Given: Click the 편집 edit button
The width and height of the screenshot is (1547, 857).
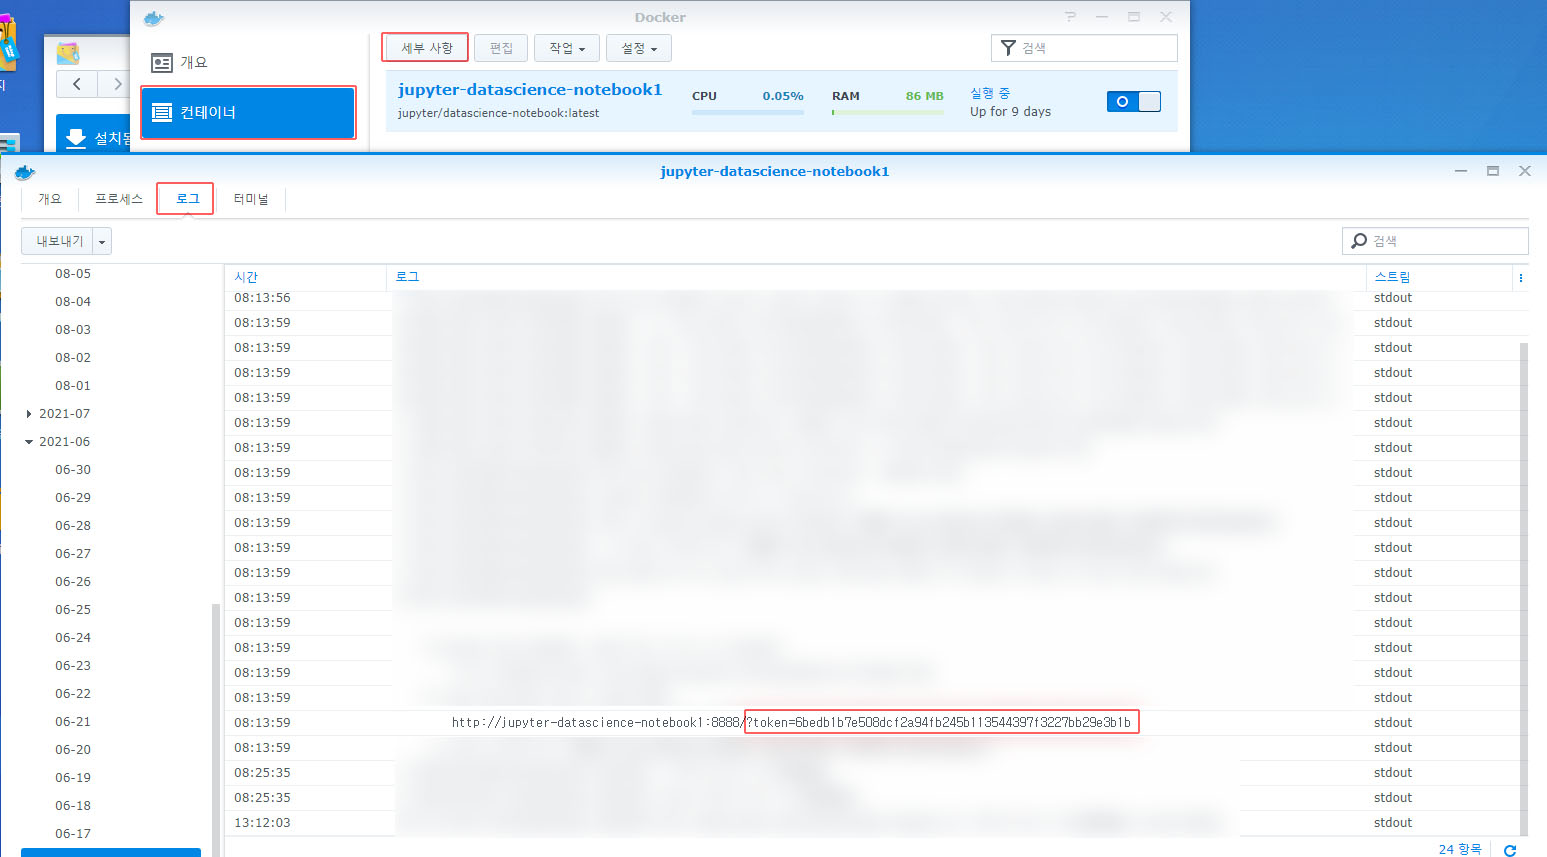Looking at the screenshot, I should 501,48.
